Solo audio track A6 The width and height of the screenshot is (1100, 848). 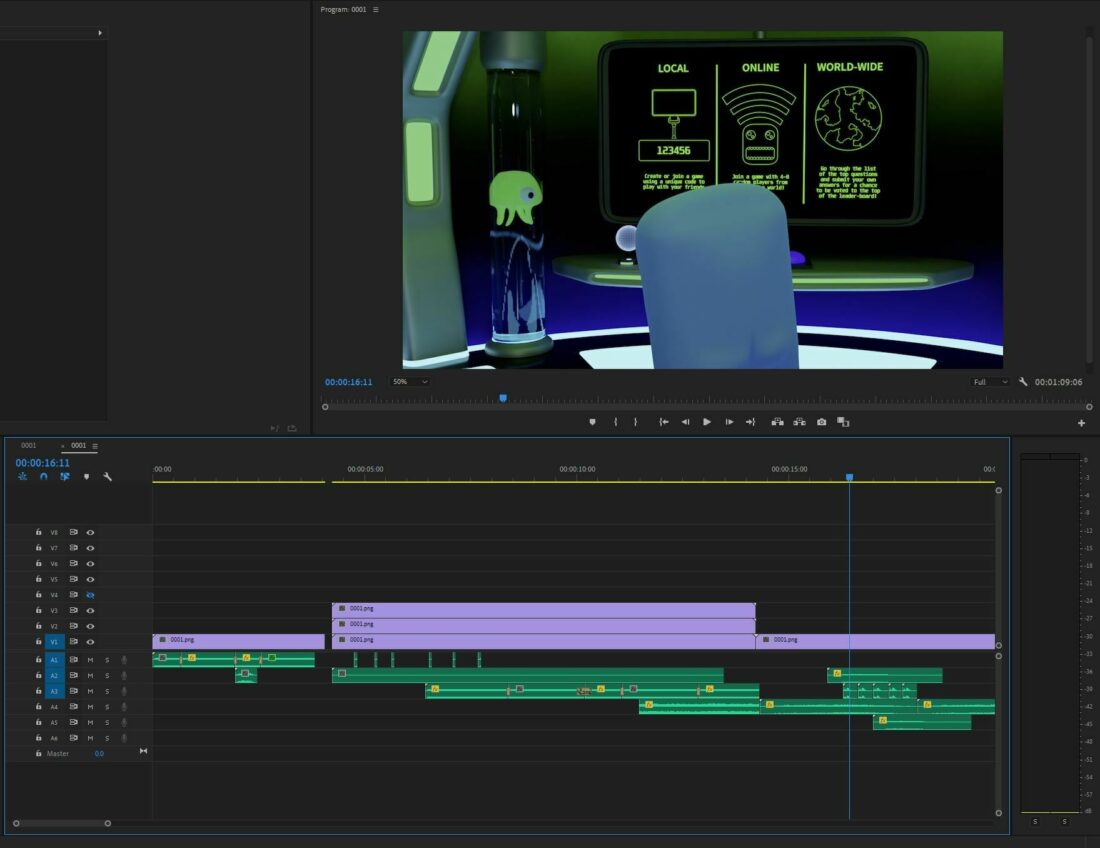coord(107,738)
